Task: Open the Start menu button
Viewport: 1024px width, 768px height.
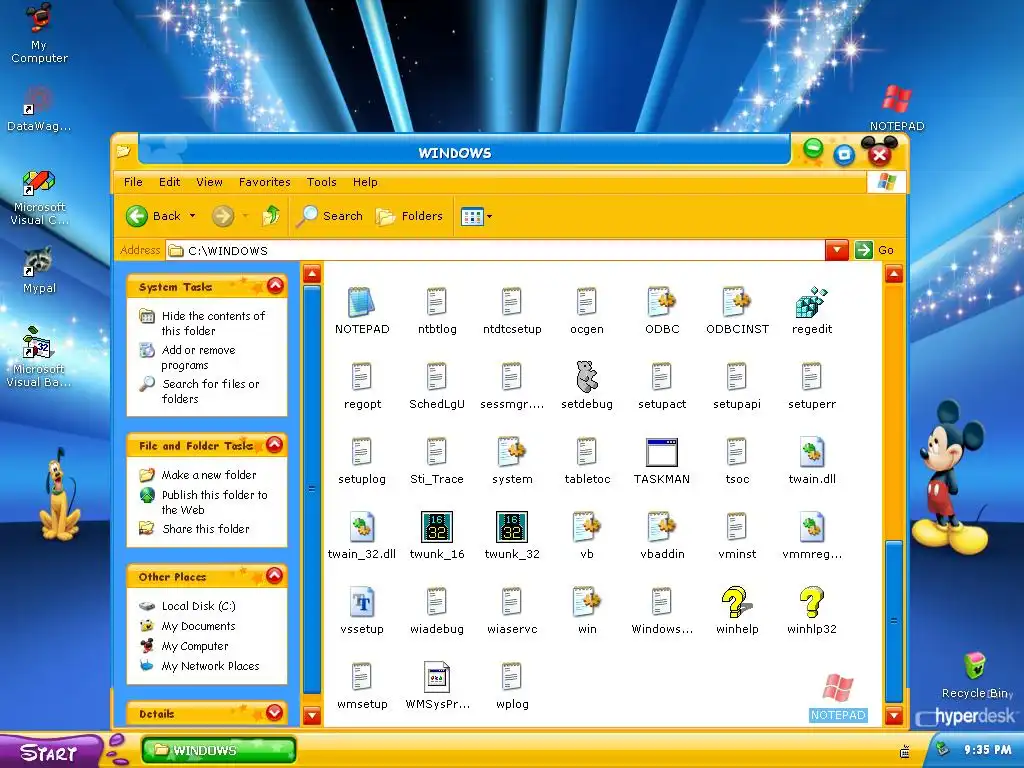Action: pyautogui.click(x=50, y=752)
